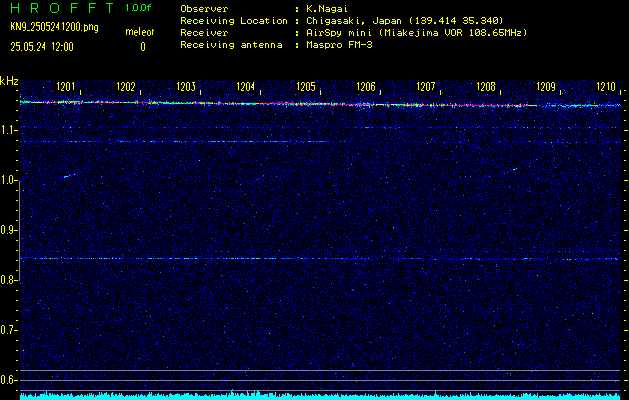
Task: Click the 0.7 frequency axis label
Action: [x=8, y=330]
